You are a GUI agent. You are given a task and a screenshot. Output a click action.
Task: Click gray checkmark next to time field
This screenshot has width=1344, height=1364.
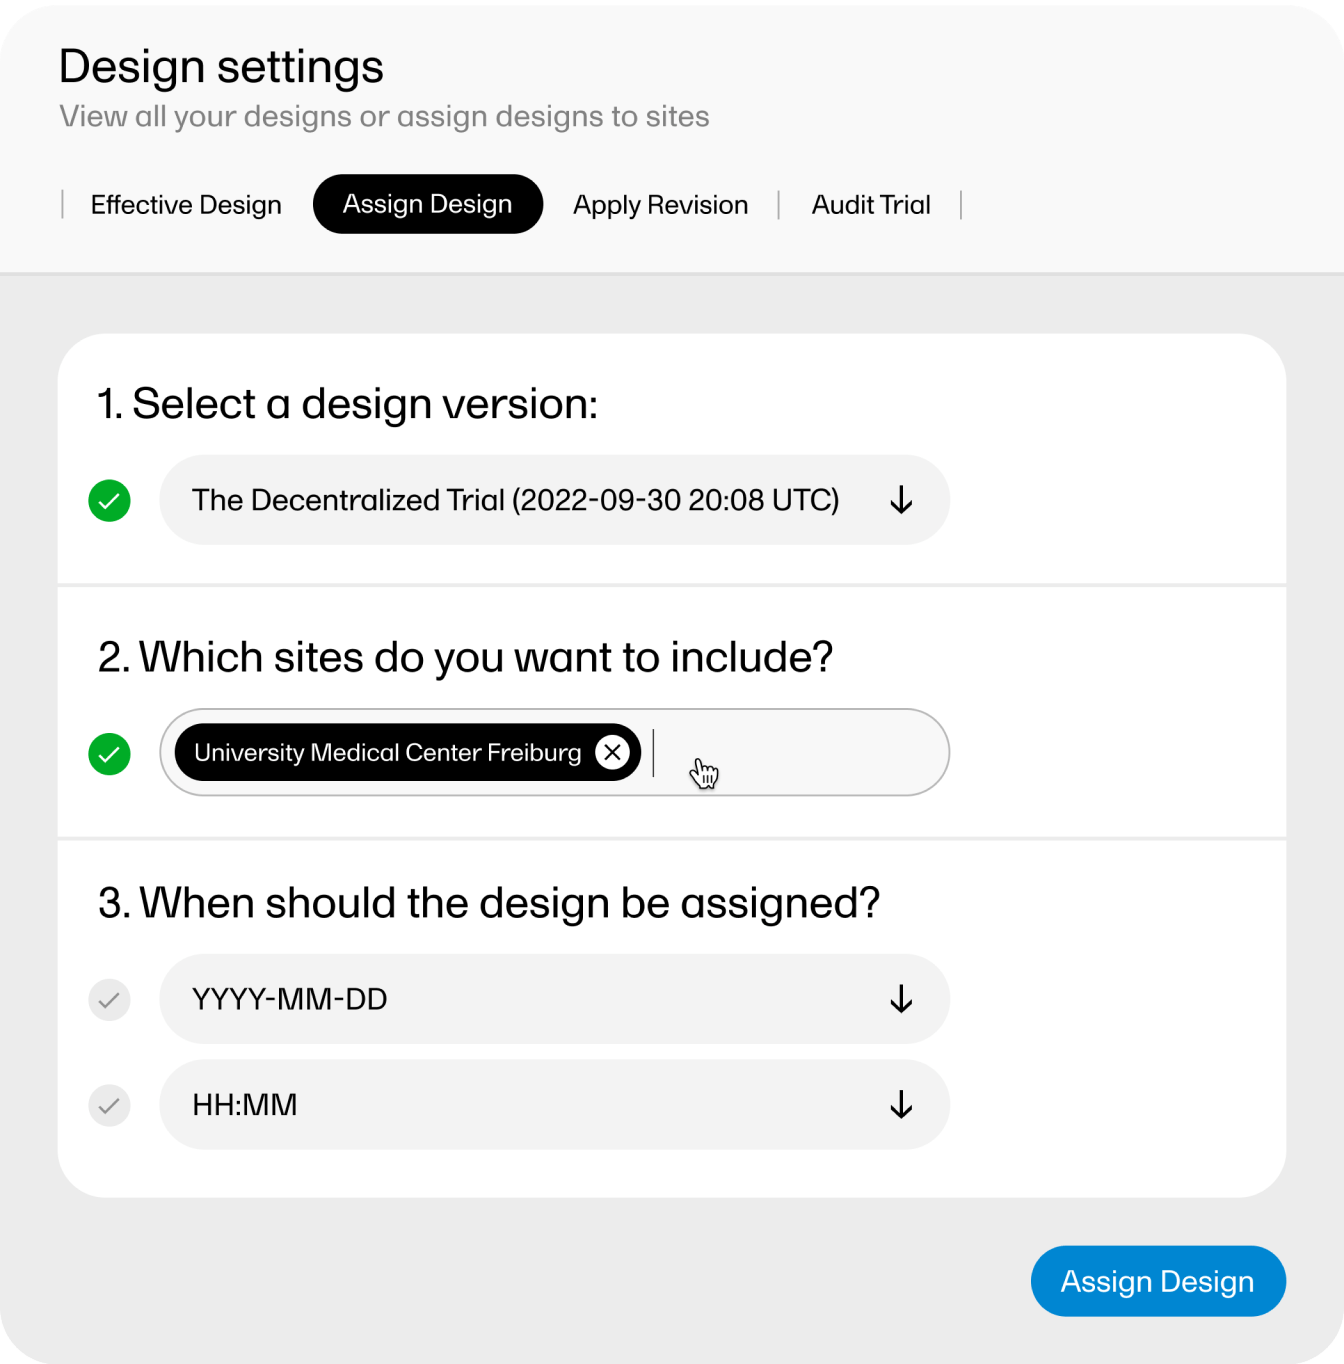click(110, 1105)
